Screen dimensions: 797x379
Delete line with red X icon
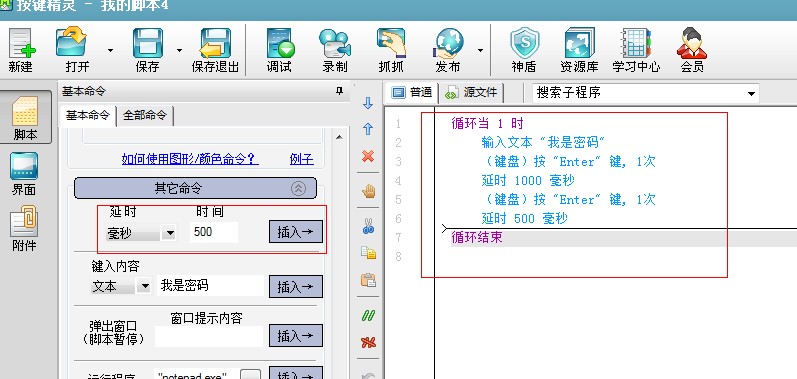point(368,156)
